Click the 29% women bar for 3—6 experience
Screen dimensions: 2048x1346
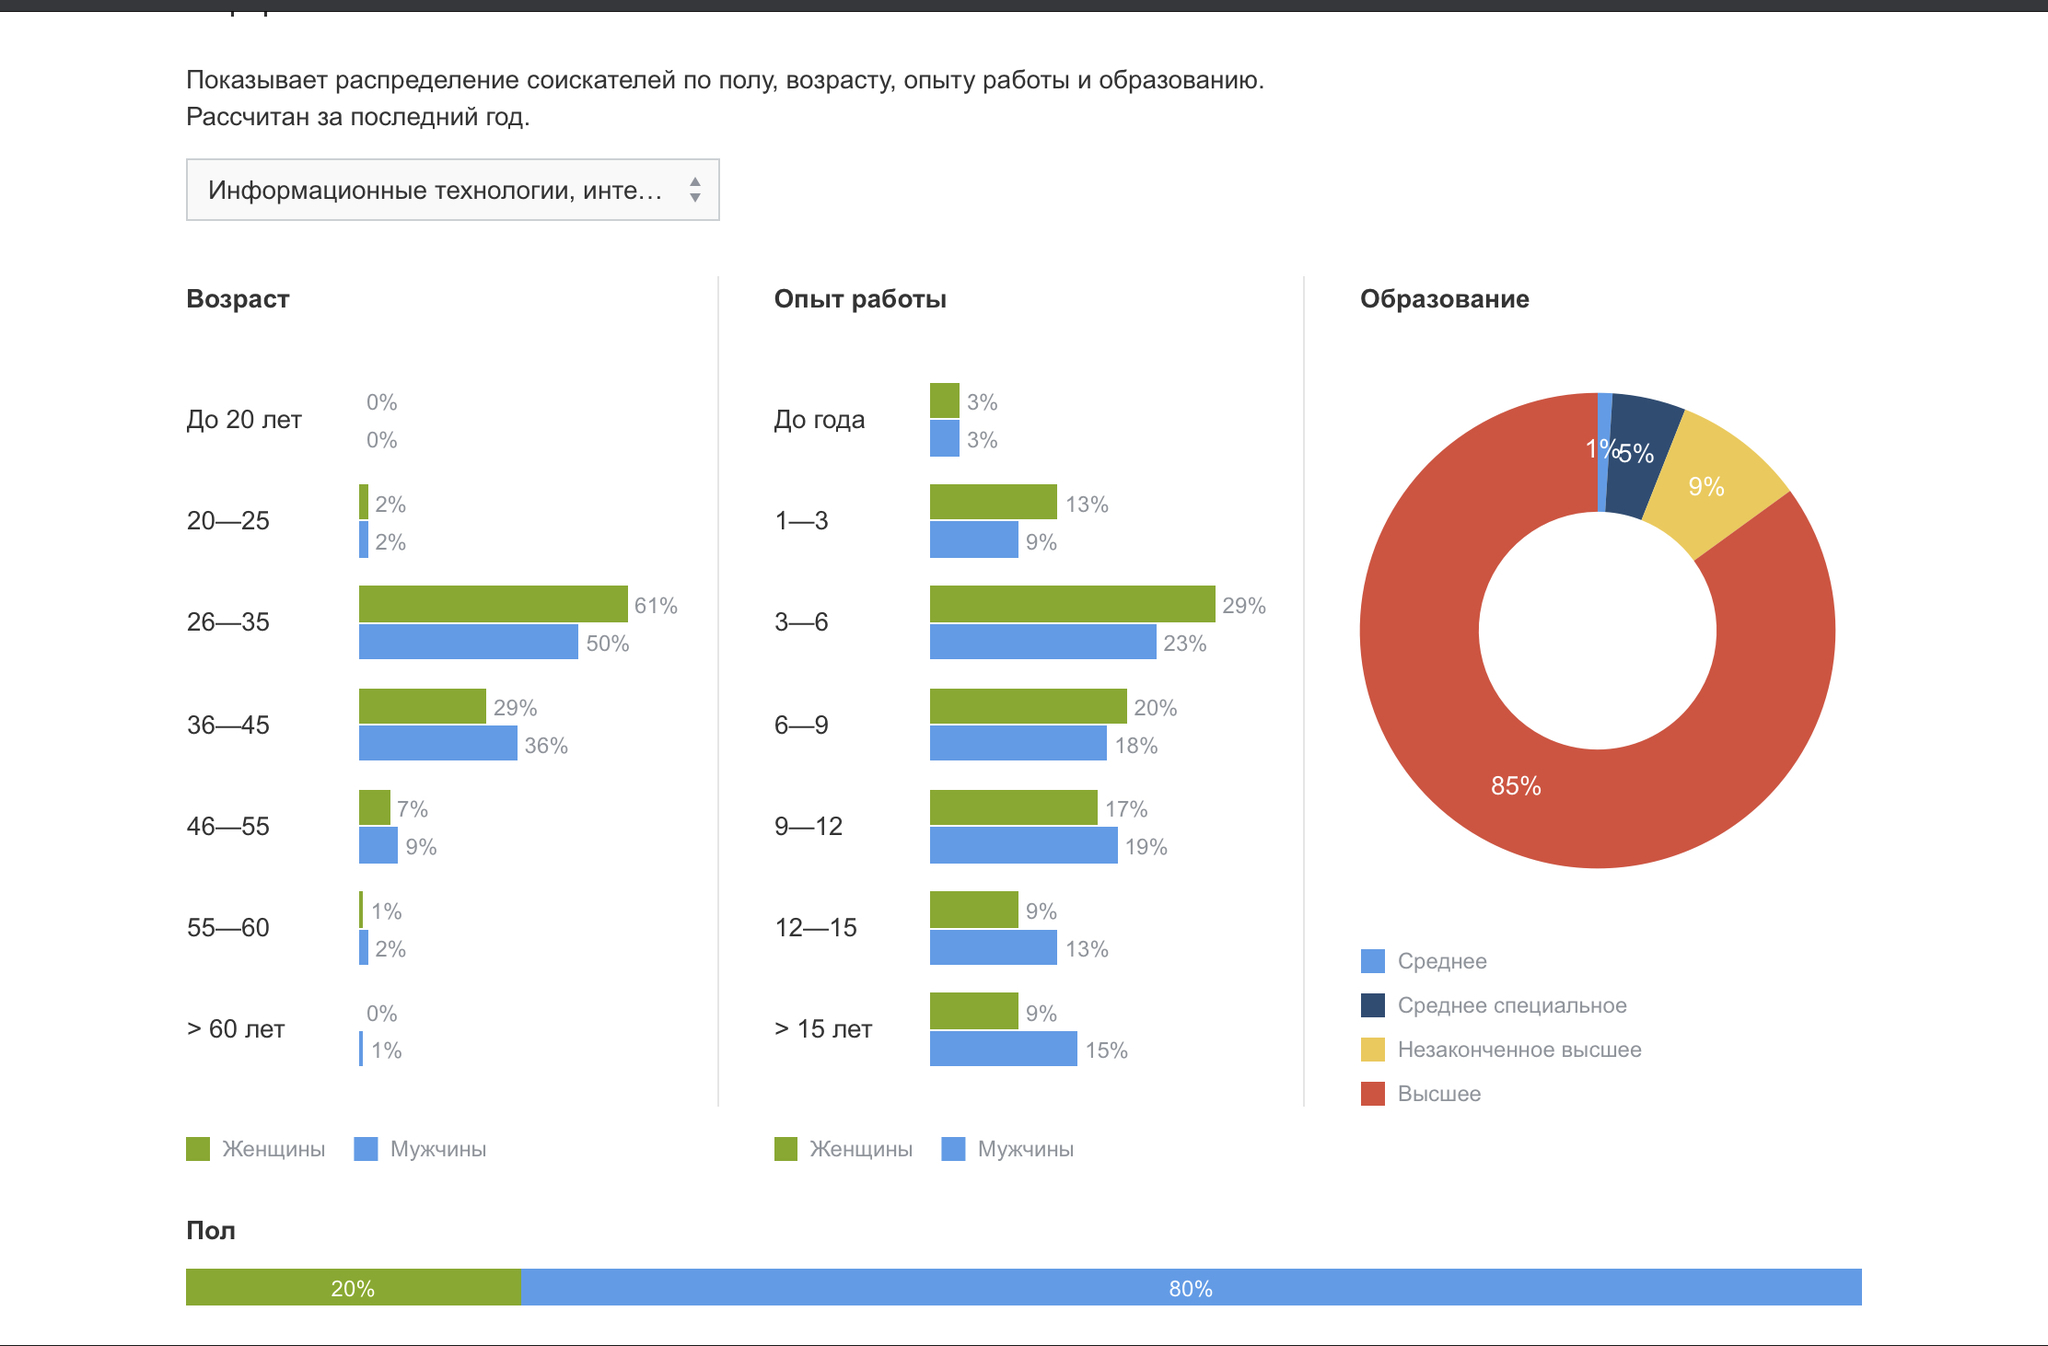pyautogui.click(x=1072, y=604)
